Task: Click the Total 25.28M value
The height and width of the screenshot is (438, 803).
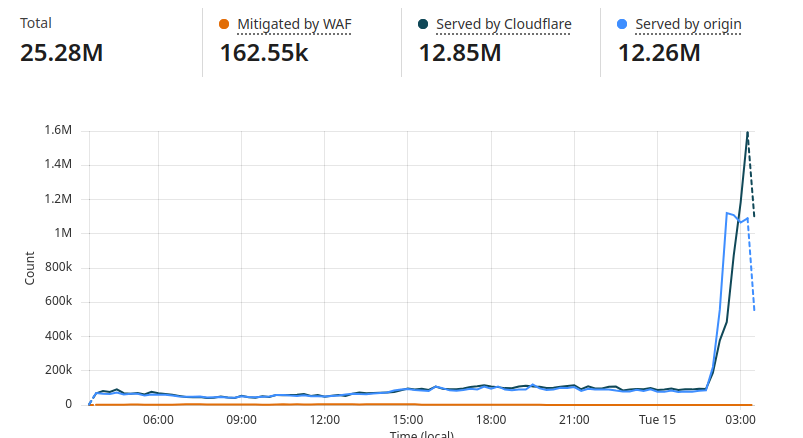Action: coord(61,53)
